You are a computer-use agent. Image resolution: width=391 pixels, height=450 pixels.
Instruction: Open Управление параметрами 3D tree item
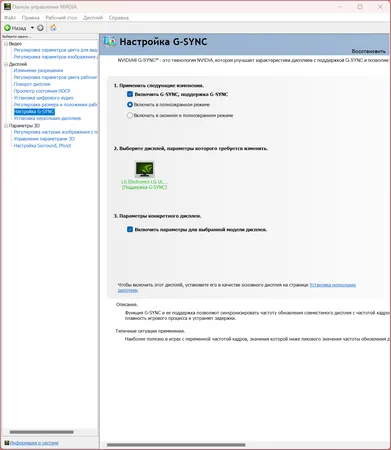coord(44,139)
